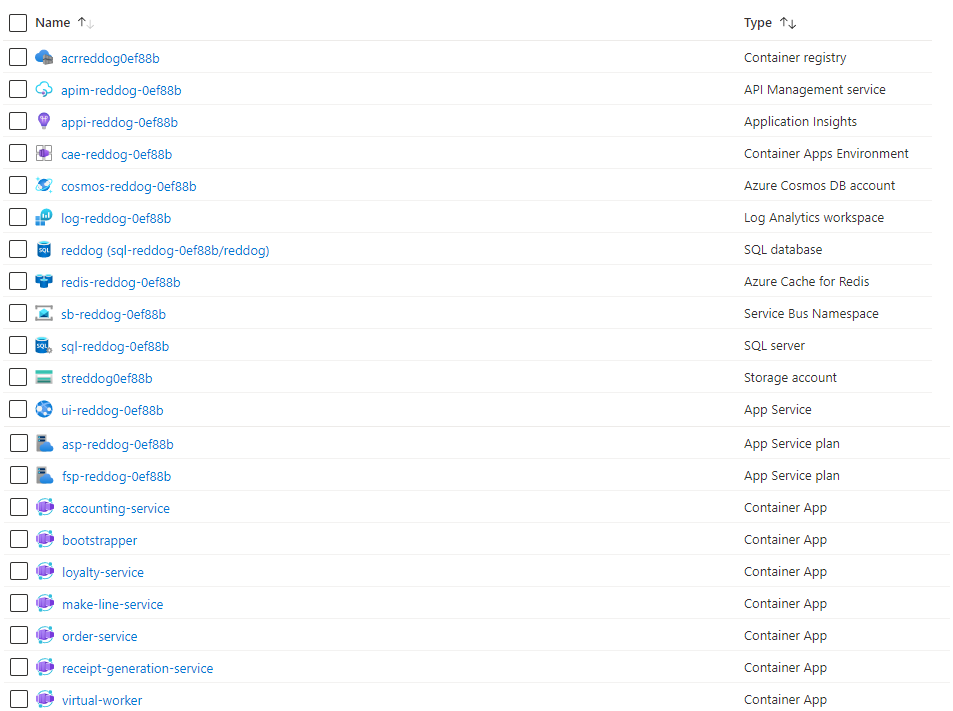The image size is (953, 711).
Task: Select the ui-reddog-0ef88b row checkbox
Action: [x=18, y=410]
